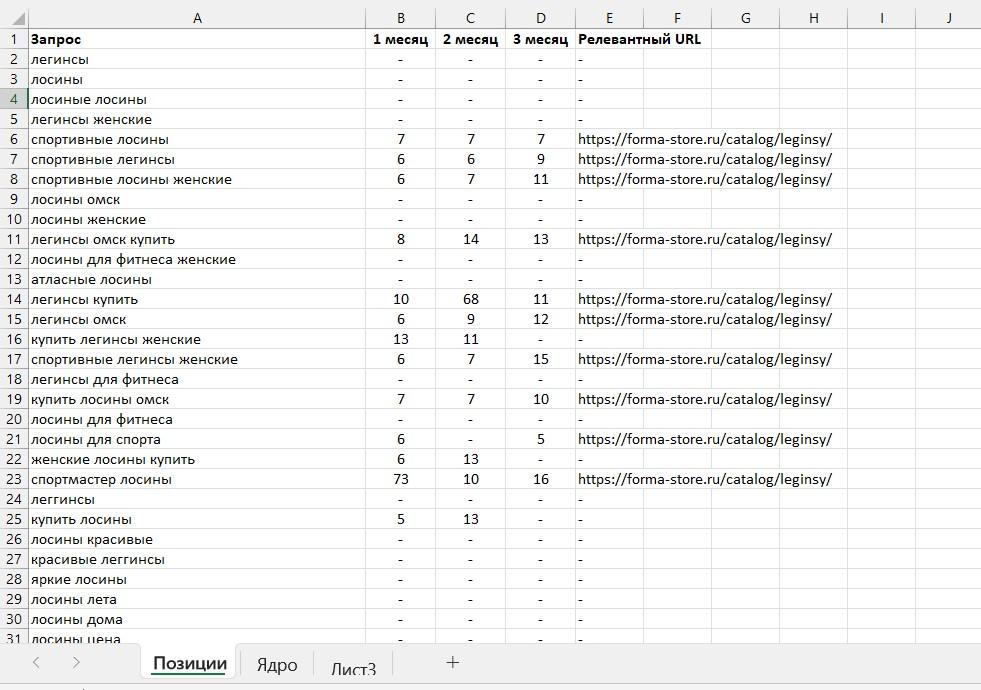
Task: Open URL in the спортмастер лосины row
Action: tap(704, 480)
